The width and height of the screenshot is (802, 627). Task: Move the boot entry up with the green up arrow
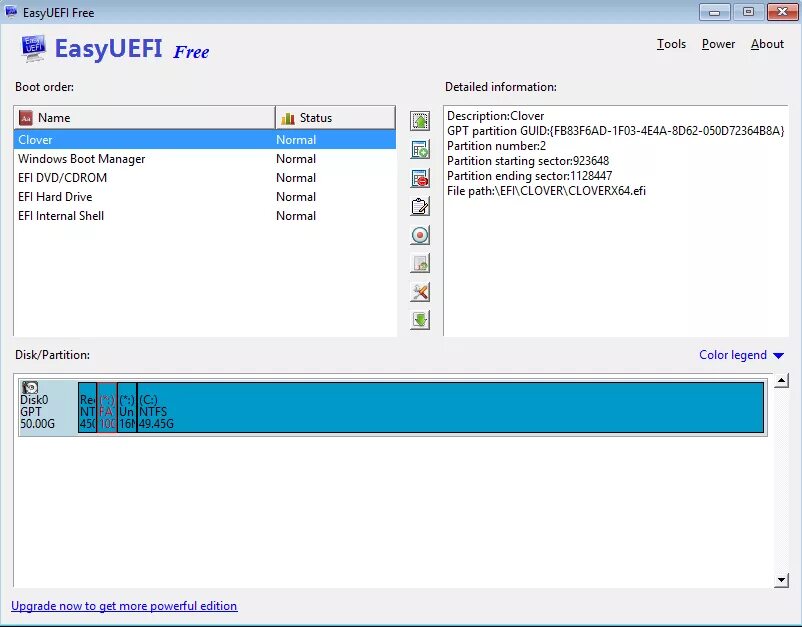tap(420, 121)
